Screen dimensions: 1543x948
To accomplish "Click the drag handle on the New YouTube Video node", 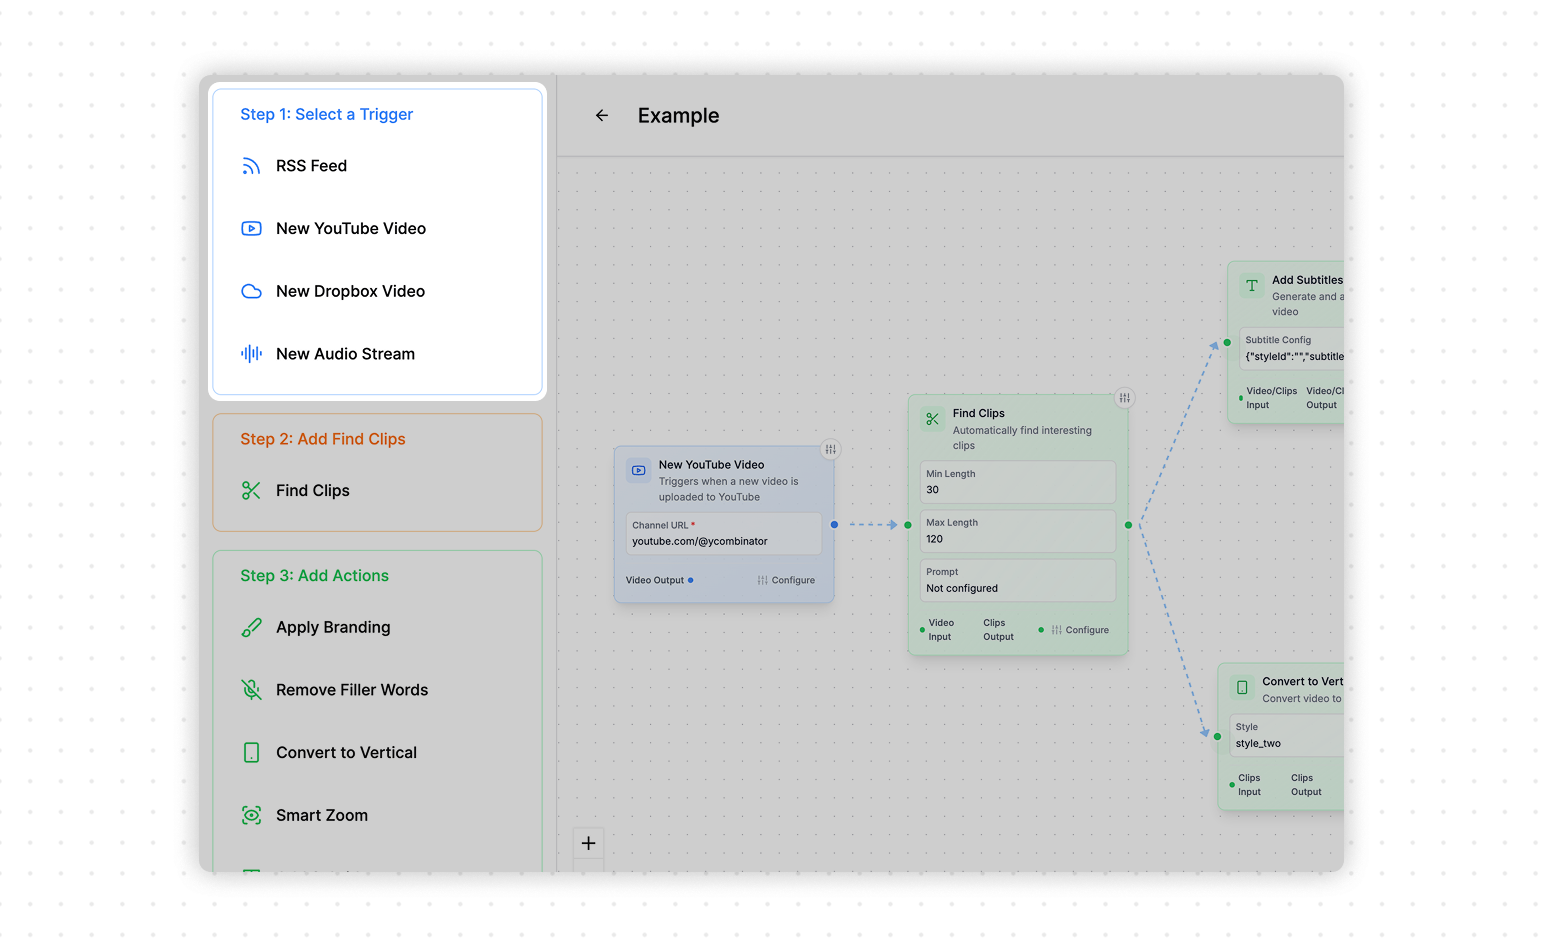I will [x=830, y=449].
